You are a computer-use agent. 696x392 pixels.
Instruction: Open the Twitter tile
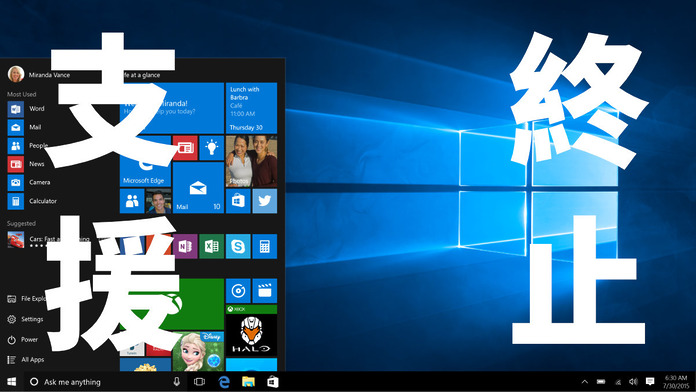pyautogui.click(x=265, y=201)
